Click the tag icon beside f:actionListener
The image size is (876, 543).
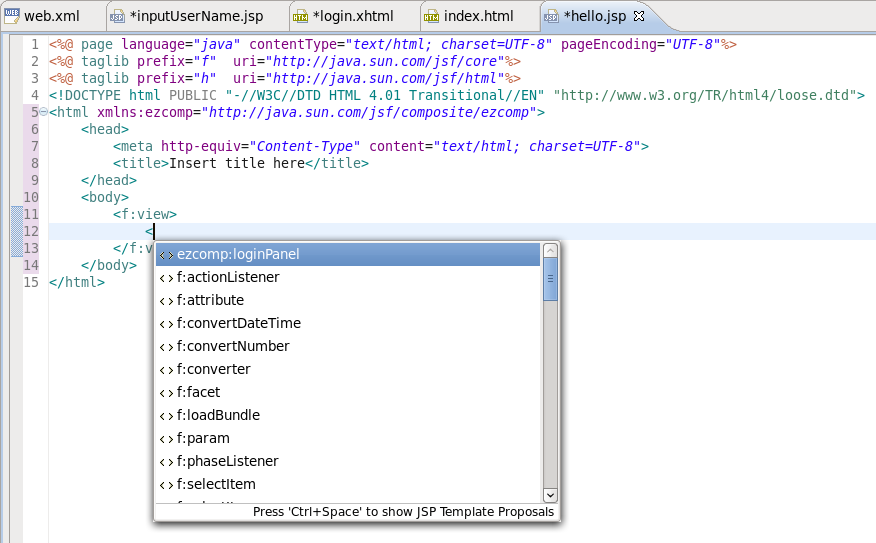[x=166, y=278]
